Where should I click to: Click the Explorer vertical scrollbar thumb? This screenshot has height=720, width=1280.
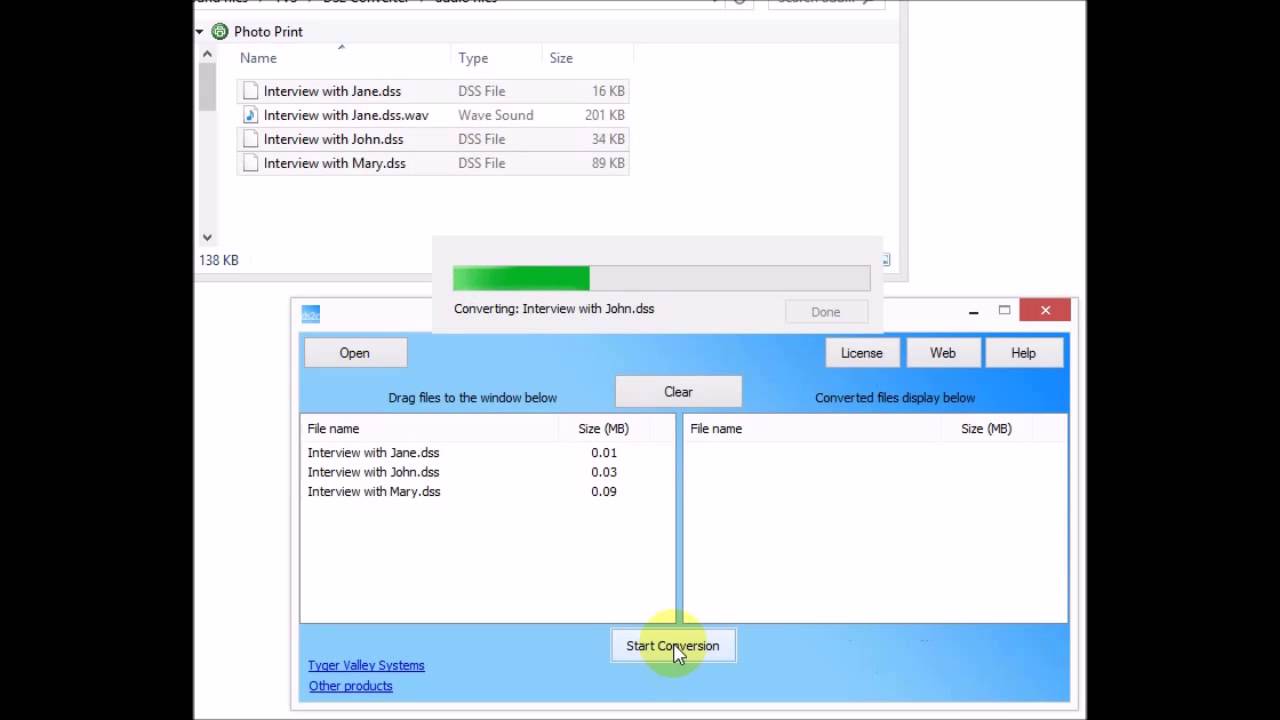pos(207,87)
